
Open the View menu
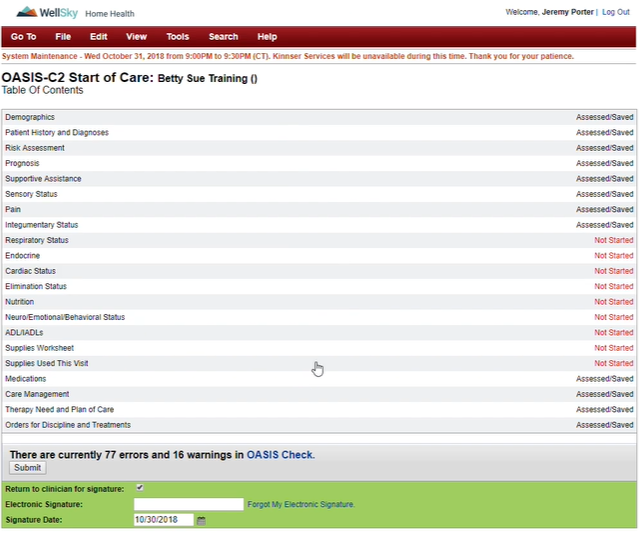tap(136, 37)
